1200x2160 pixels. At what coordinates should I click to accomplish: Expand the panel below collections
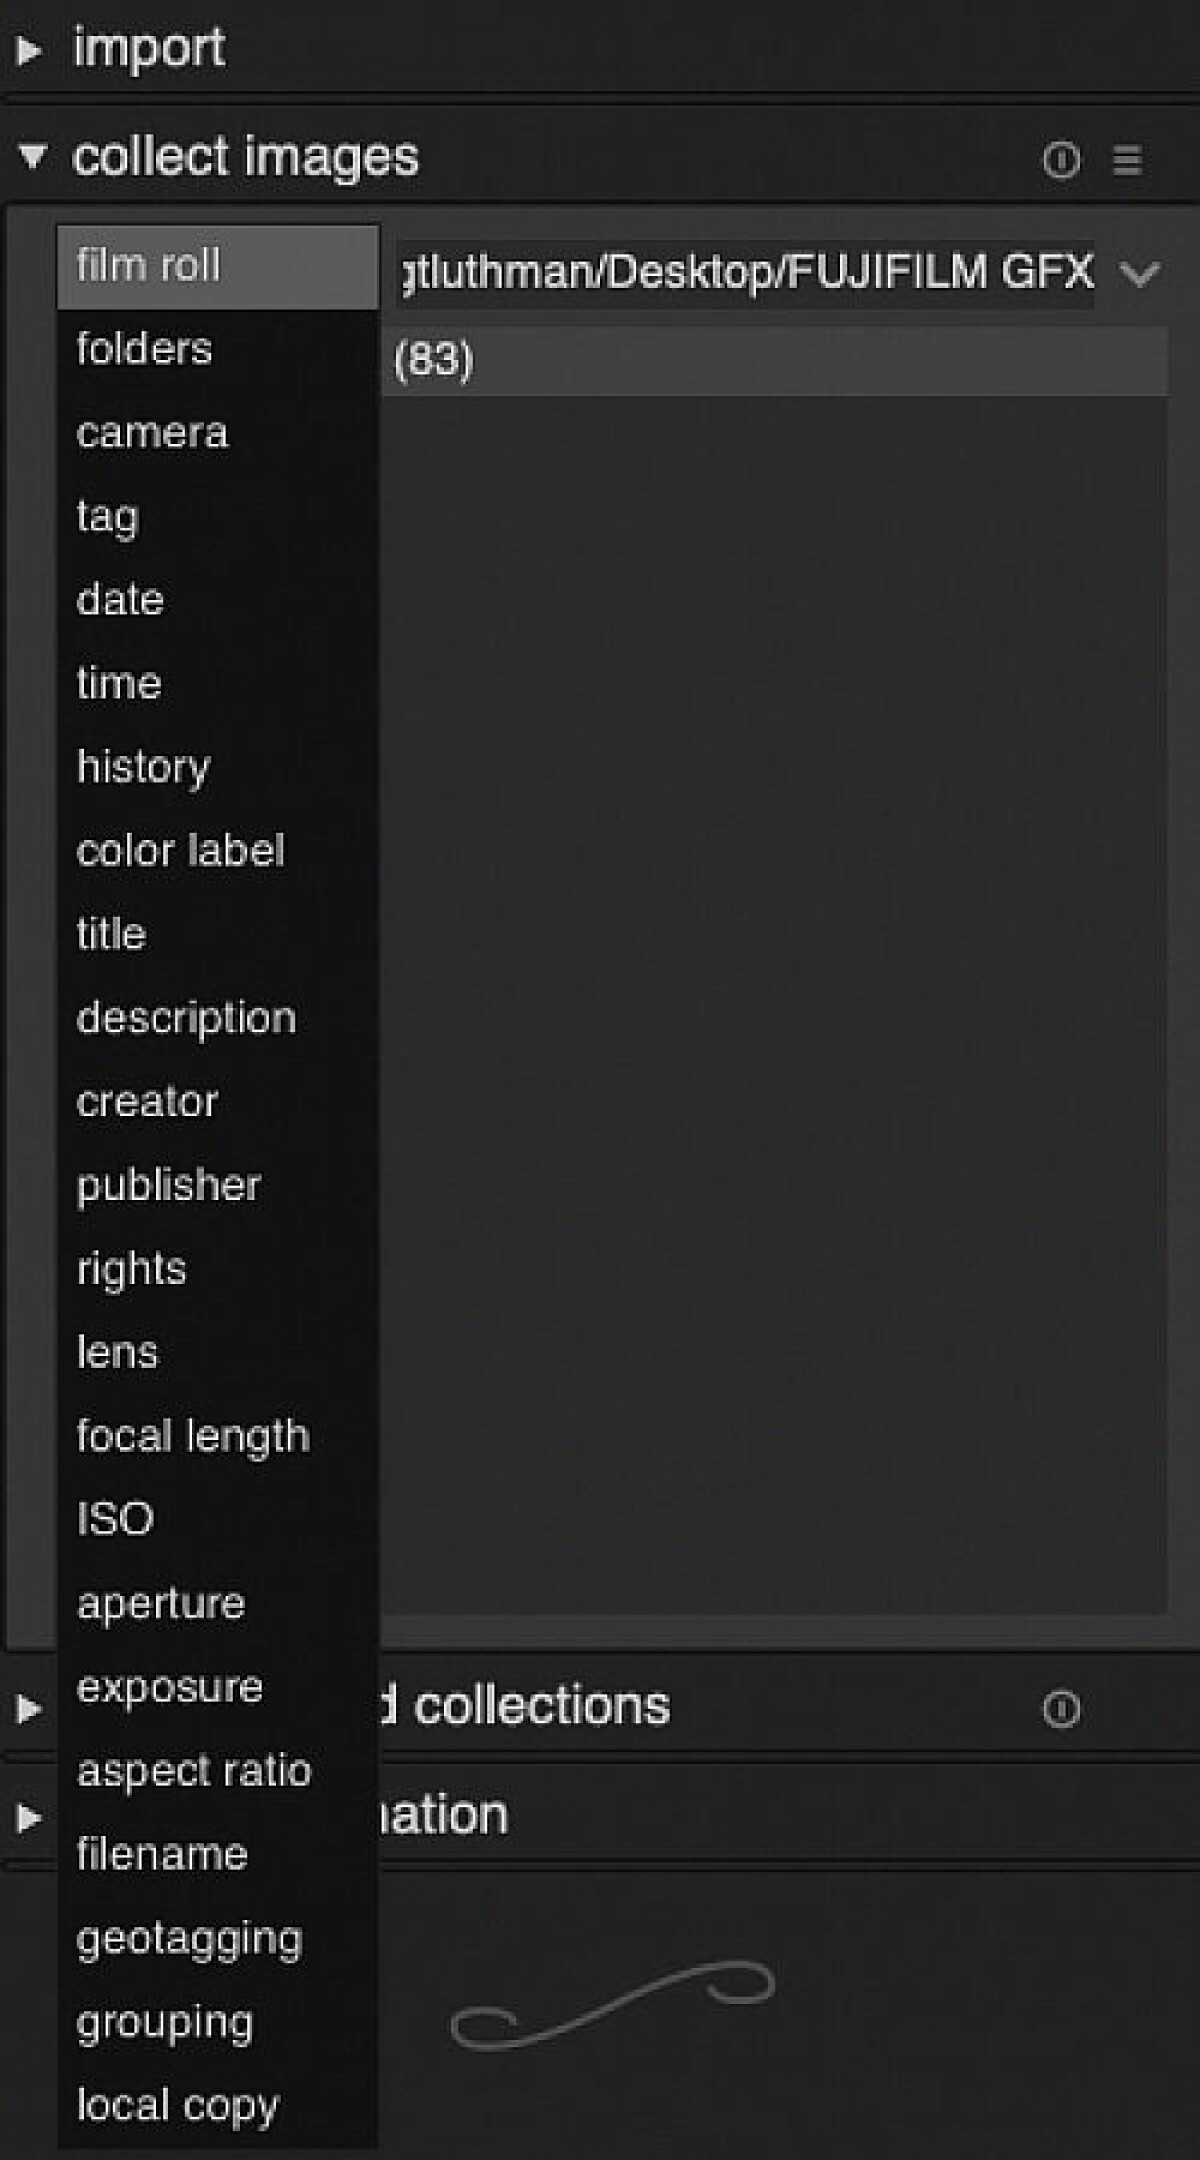pyautogui.click(x=29, y=1817)
